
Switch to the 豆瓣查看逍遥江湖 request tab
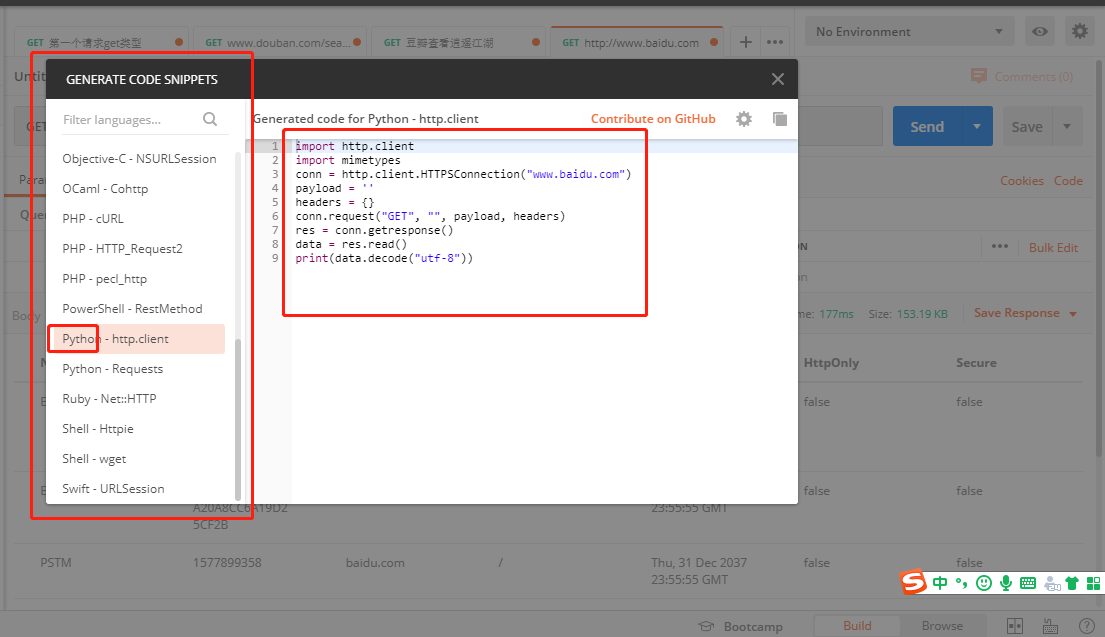[457, 42]
